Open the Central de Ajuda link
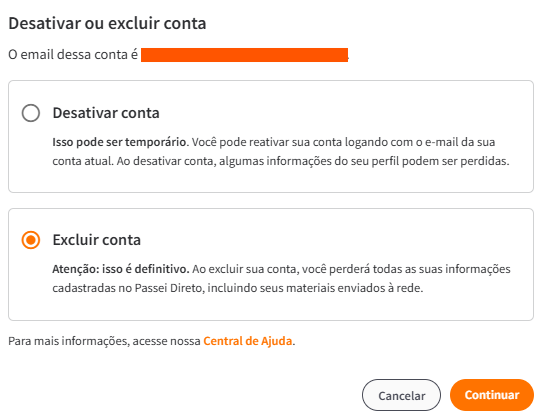The height and width of the screenshot is (420, 540). coord(248,341)
